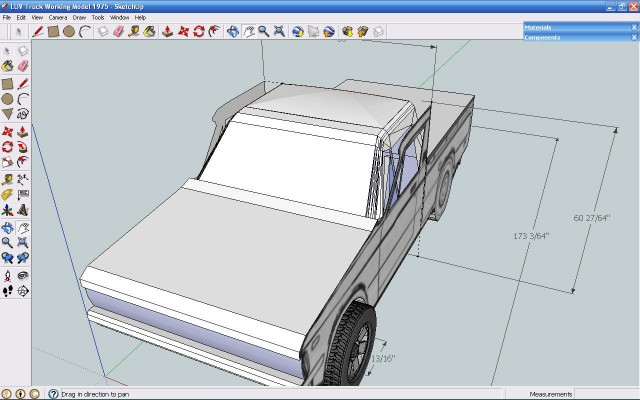Open the File menu

7,18
